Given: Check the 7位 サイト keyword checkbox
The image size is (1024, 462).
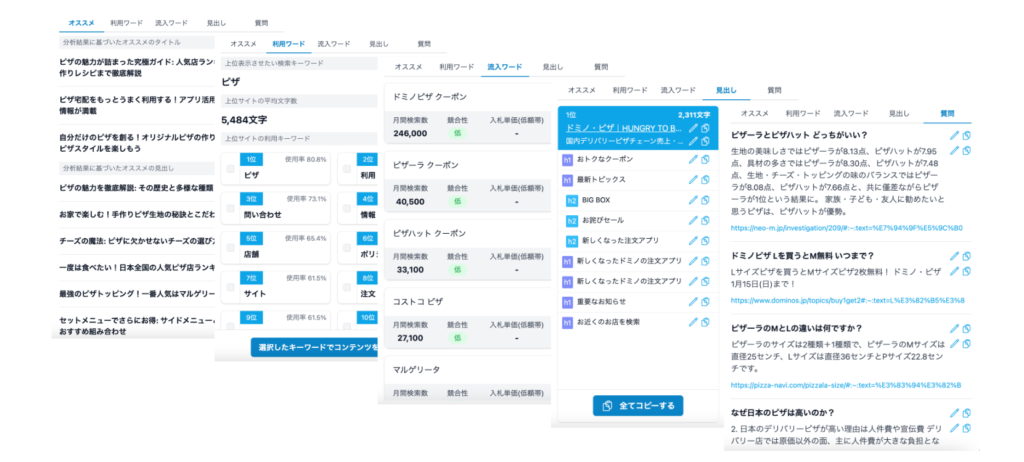Looking at the screenshot, I should 230,288.
